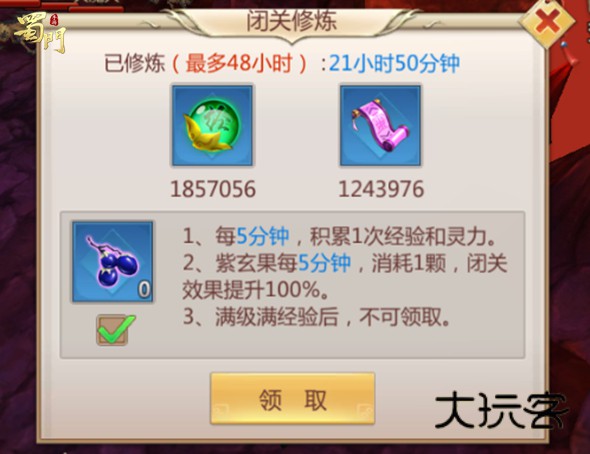Click the 大玩客 watermark logo
The width and height of the screenshot is (590, 454).
click(x=500, y=410)
